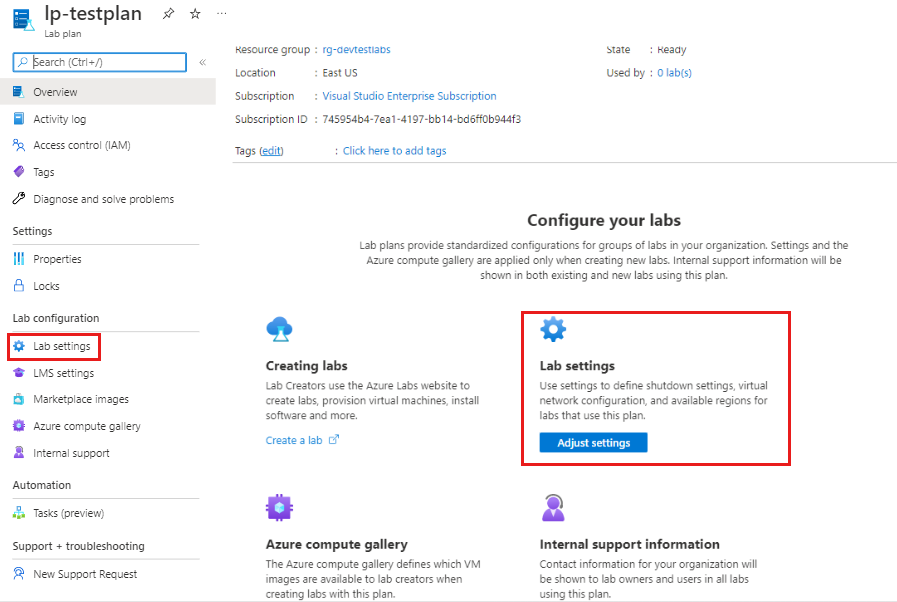The width and height of the screenshot is (897, 602).
Task: Focus the Search (Ctrl+/) input field
Action: [100, 62]
